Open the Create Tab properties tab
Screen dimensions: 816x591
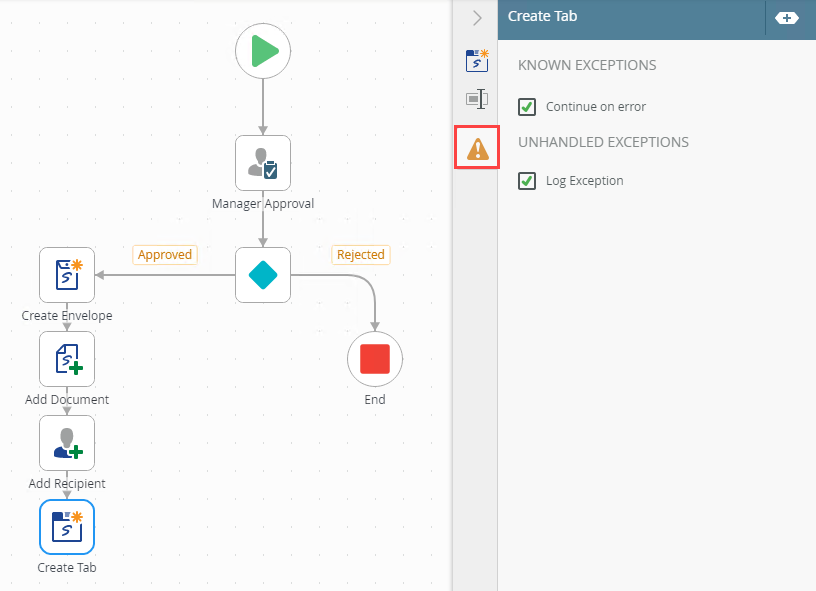point(477,60)
